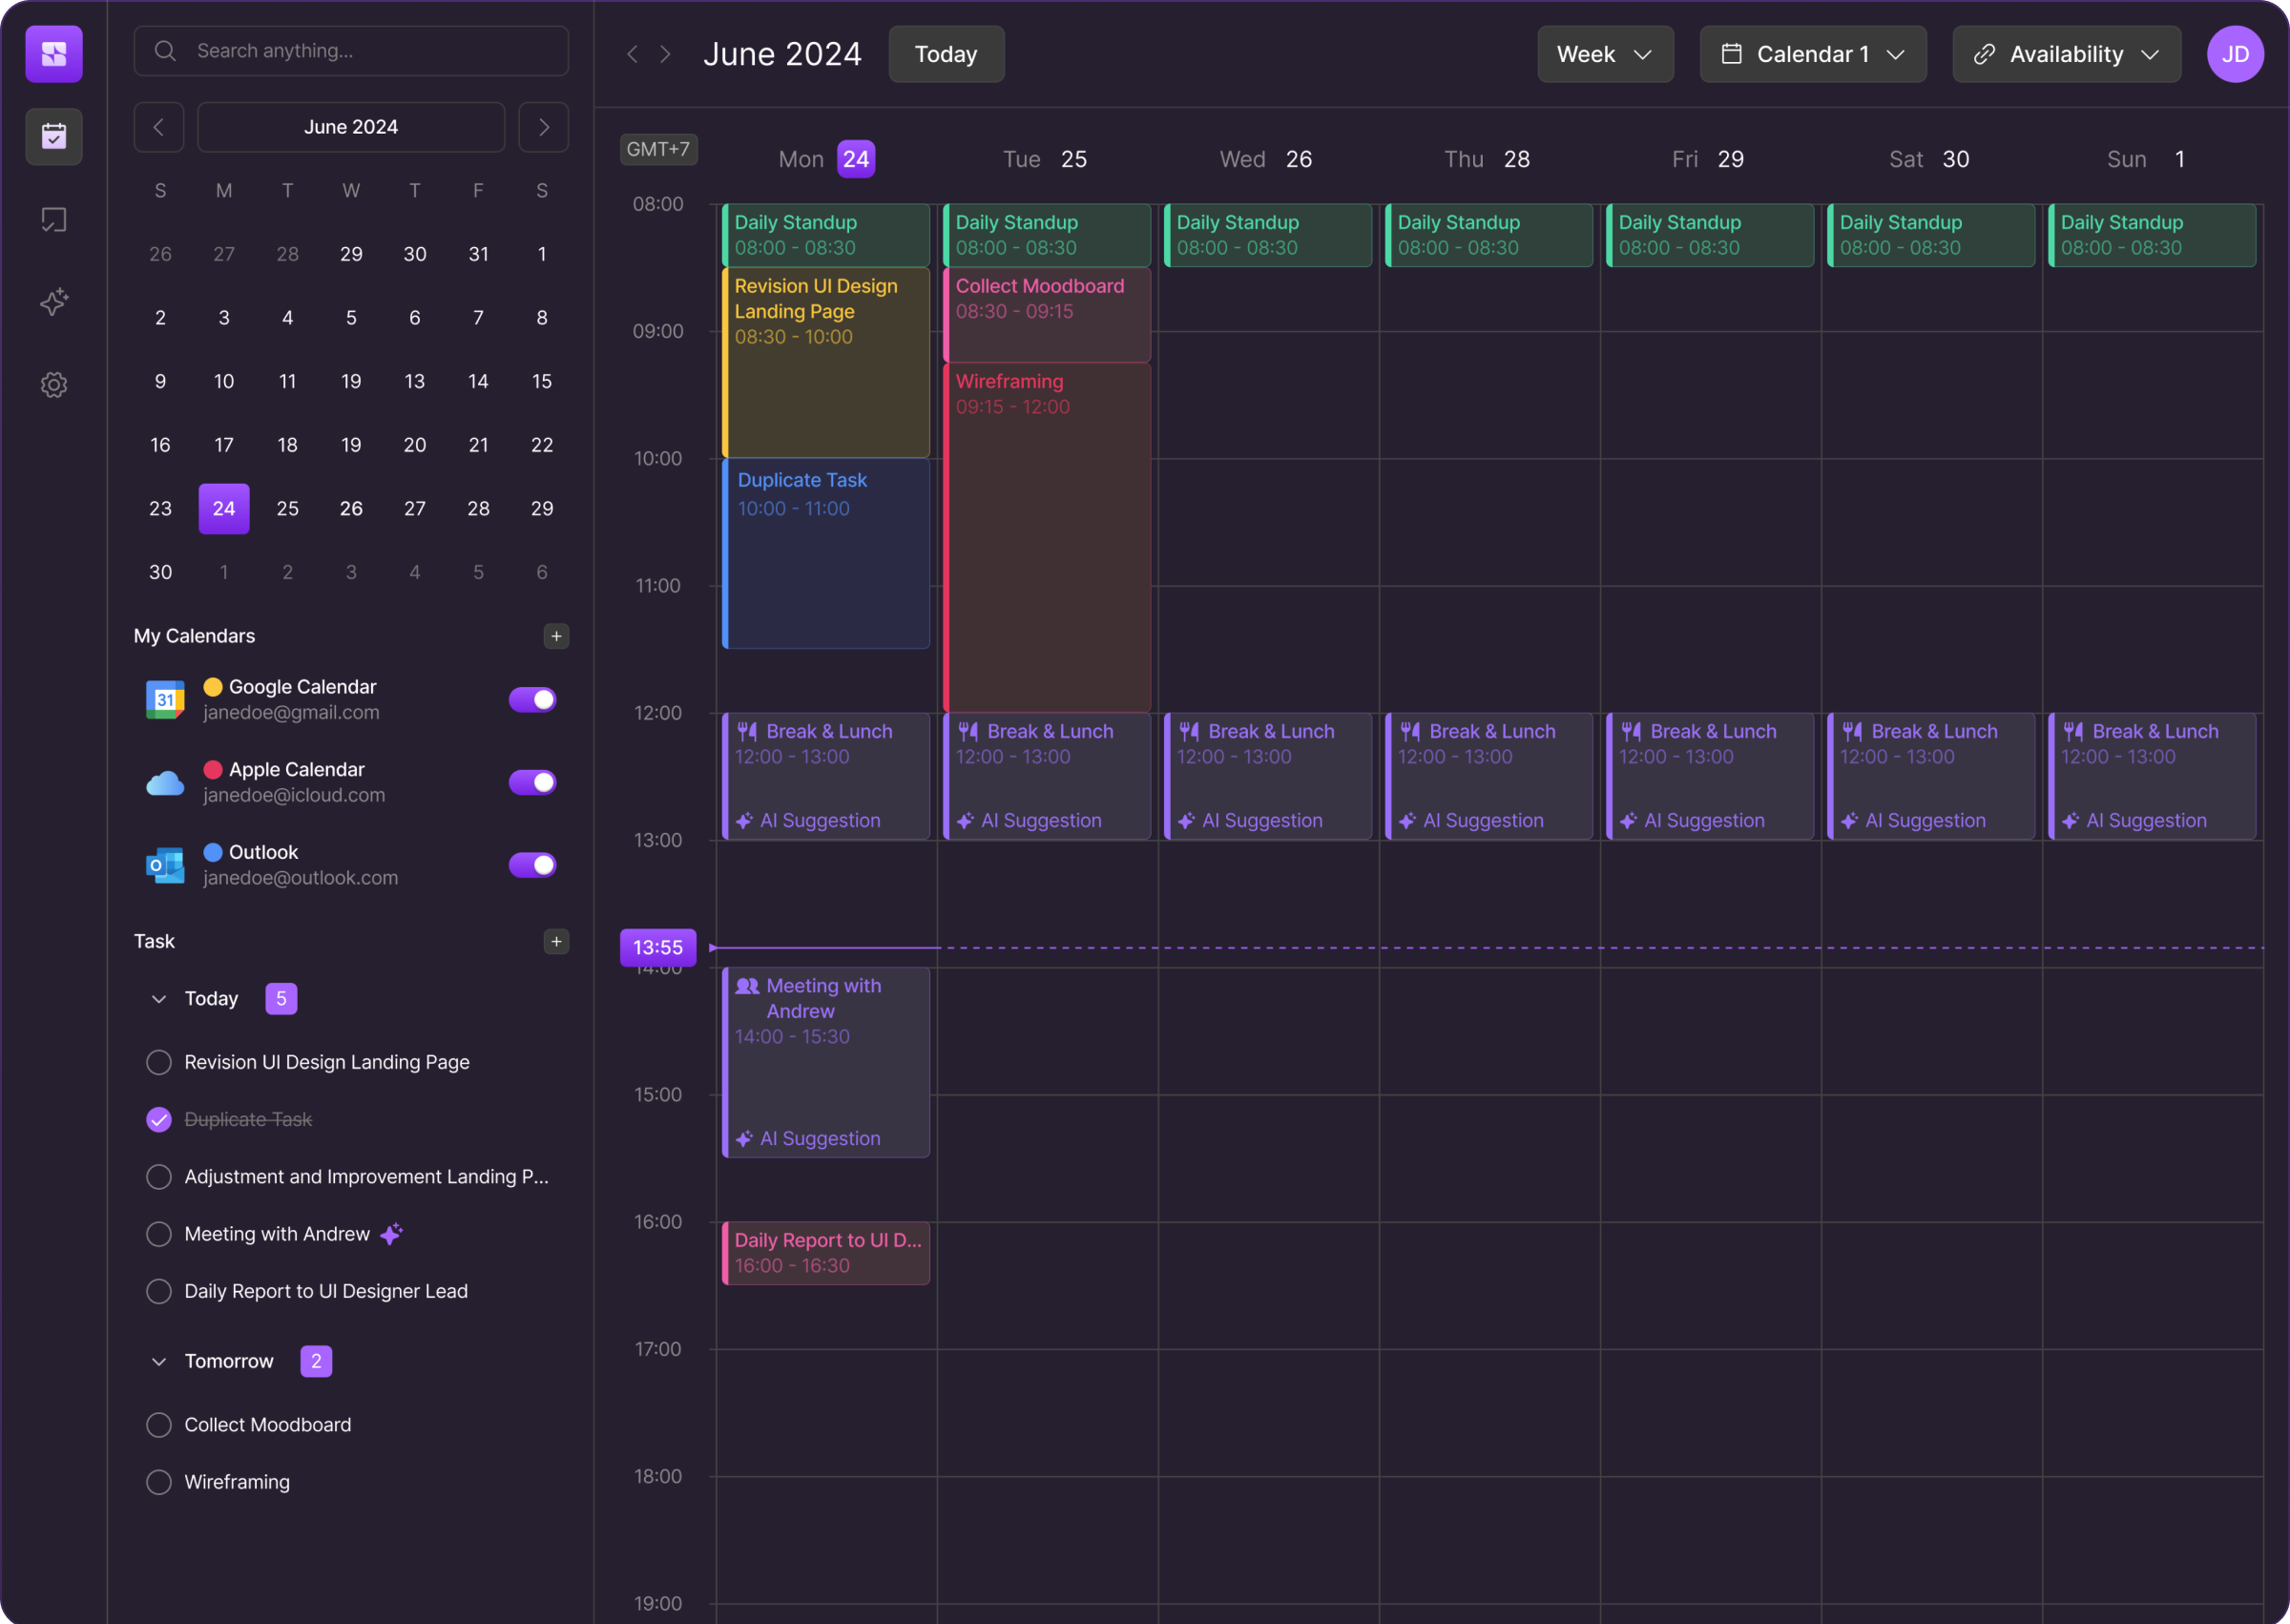Open the Meeting with Andrew event
The width and height of the screenshot is (2290, 1624).
click(825, 1060)
